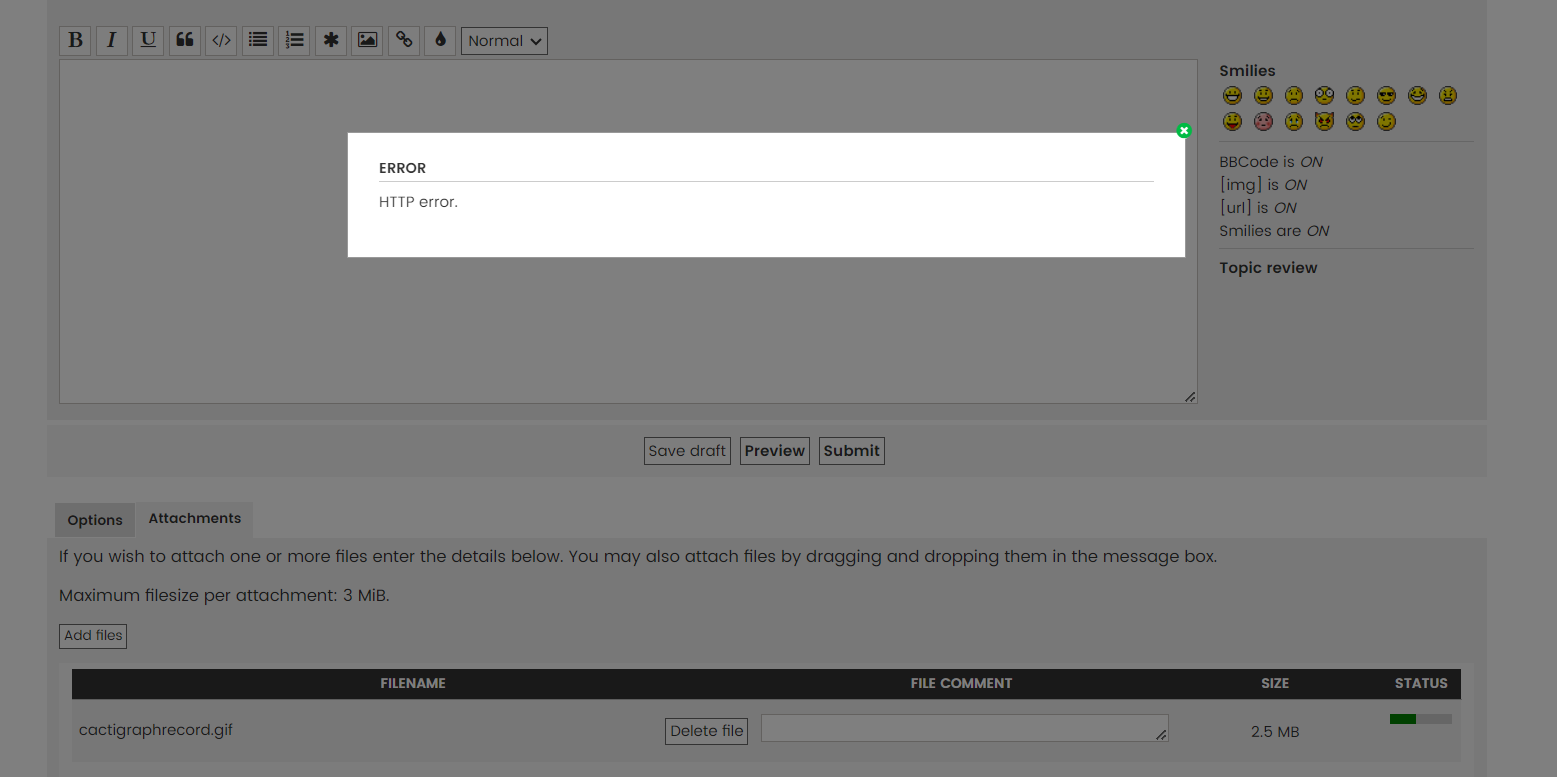Click the Smilies heading

point(1247,71)
